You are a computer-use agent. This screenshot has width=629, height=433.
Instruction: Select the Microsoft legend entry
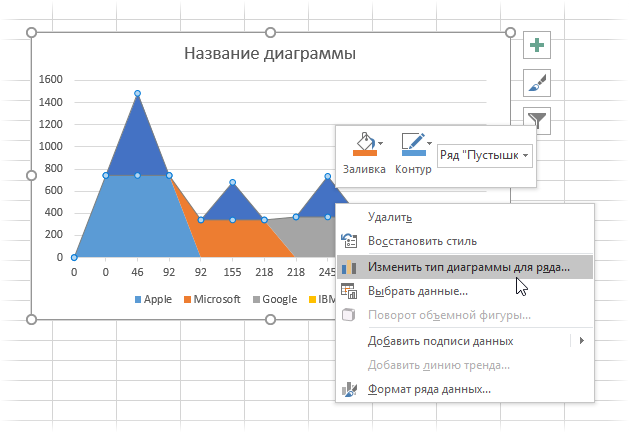pos(212,299)
